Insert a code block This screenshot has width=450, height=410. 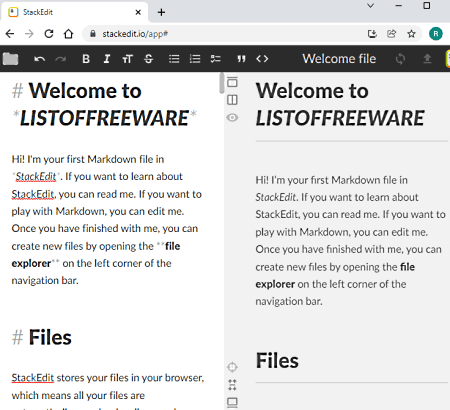[262, 59]
